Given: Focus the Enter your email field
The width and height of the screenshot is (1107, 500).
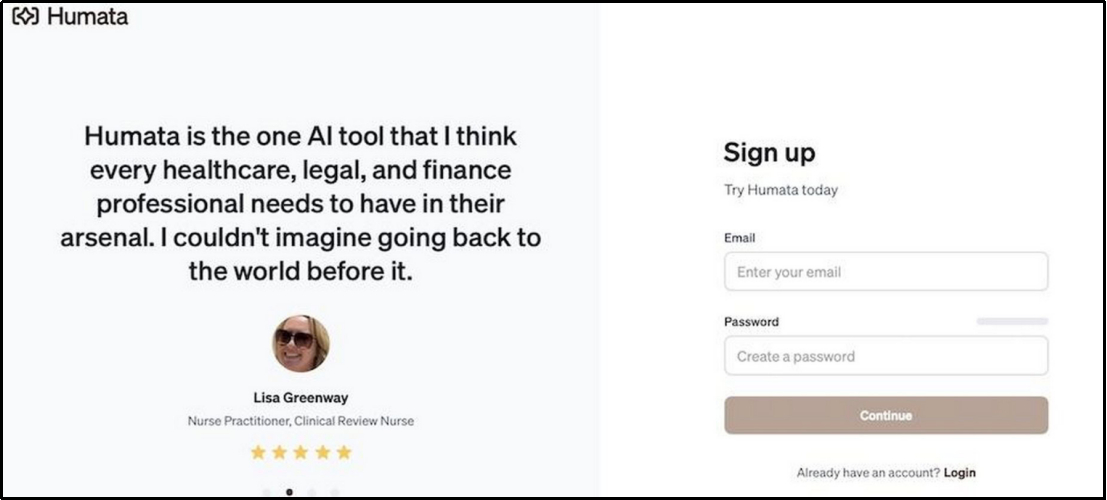Looking at the screenshot, I should click(x=885, y=272).
